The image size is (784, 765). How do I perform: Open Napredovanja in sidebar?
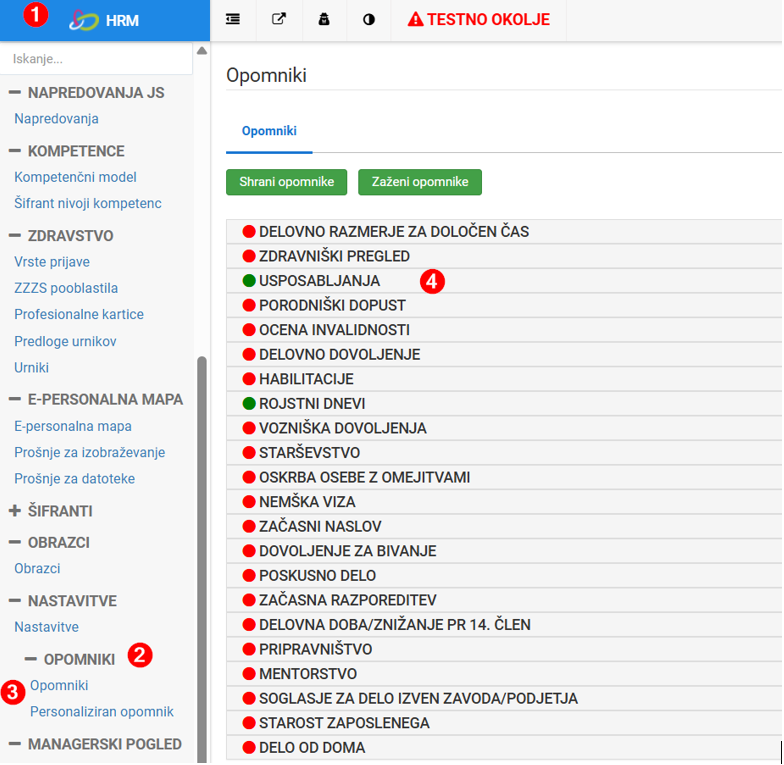56,118
